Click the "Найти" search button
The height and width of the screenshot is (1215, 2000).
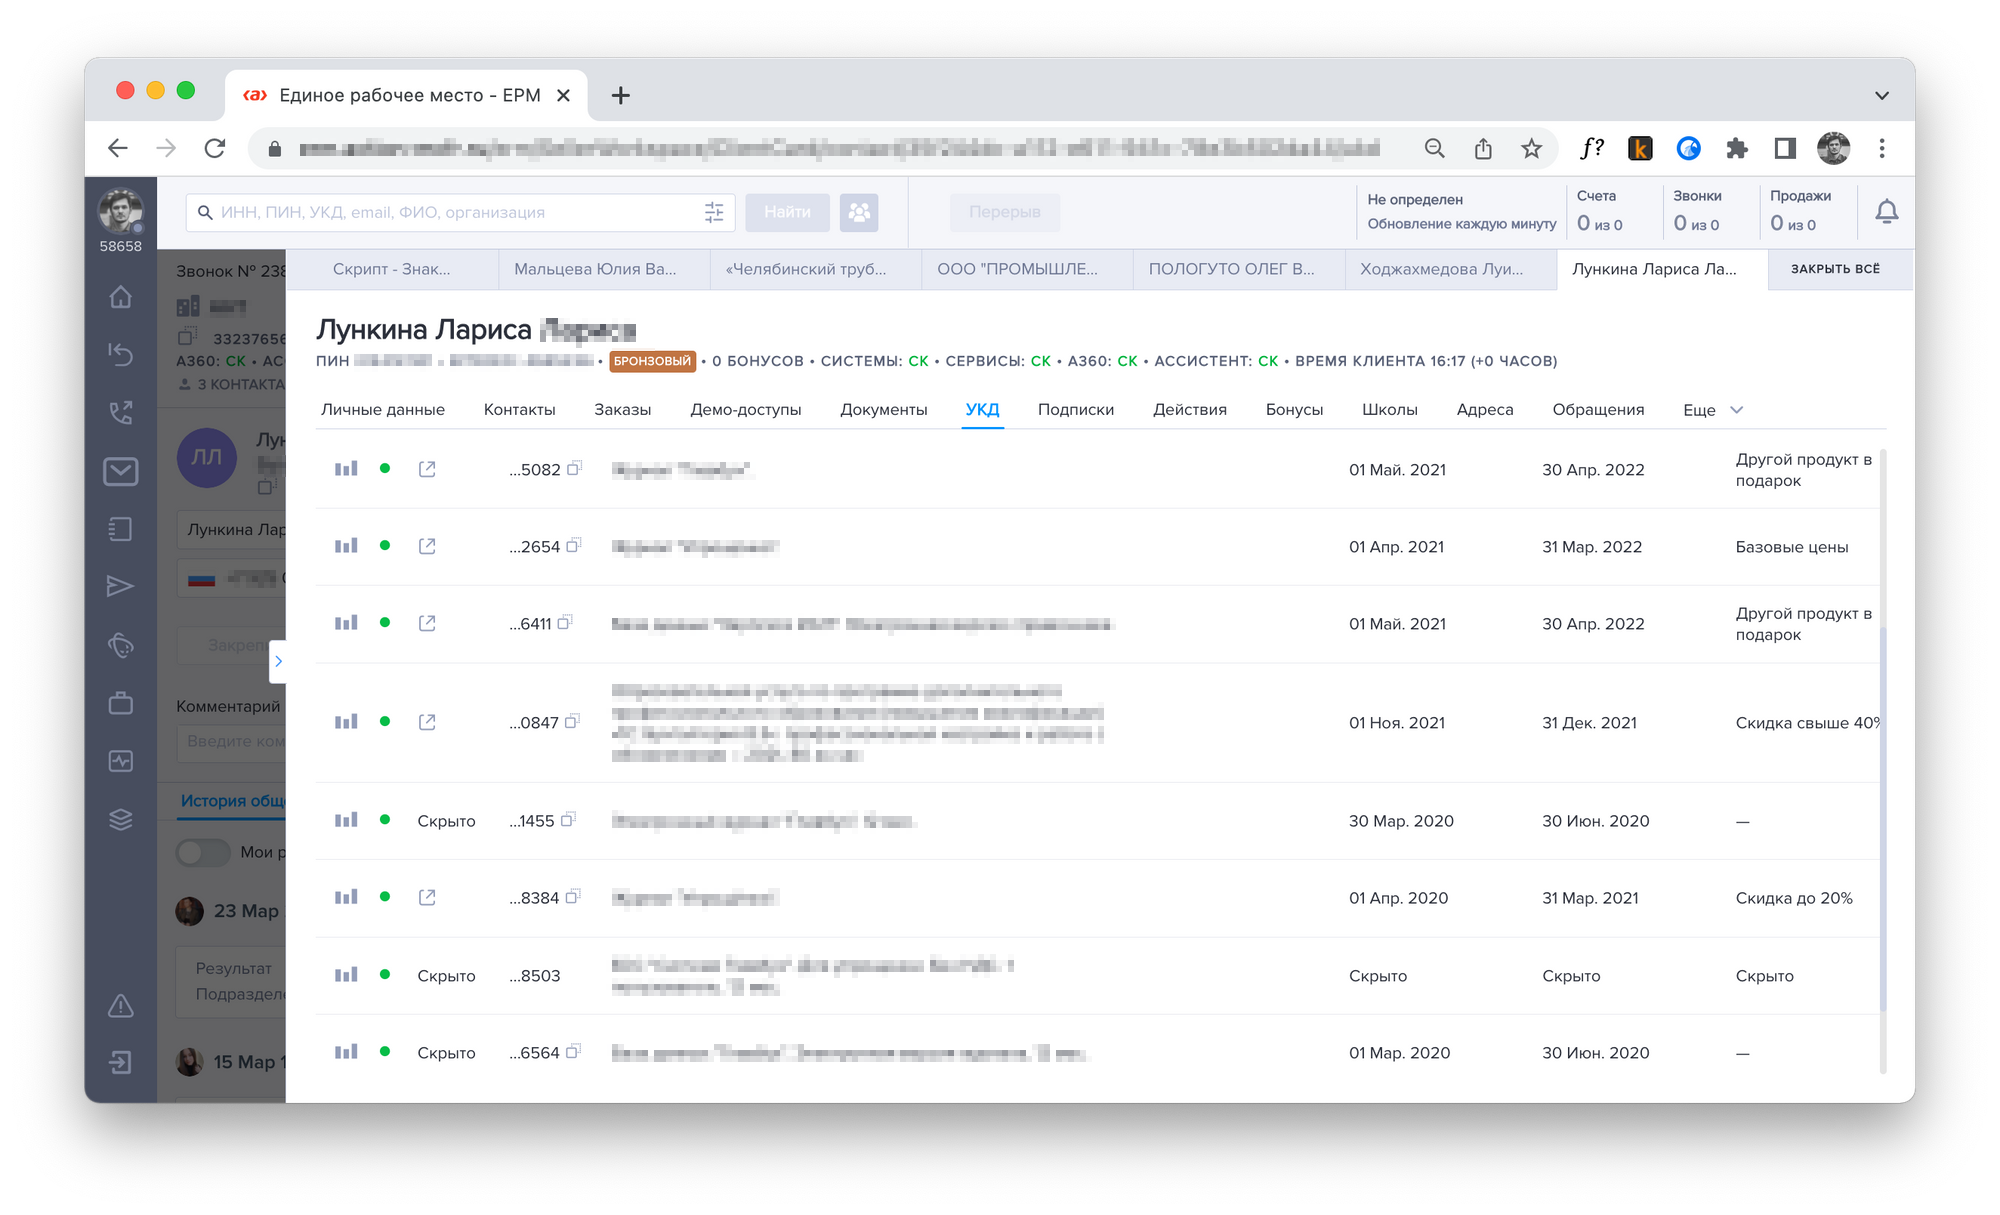pos(787,212)
